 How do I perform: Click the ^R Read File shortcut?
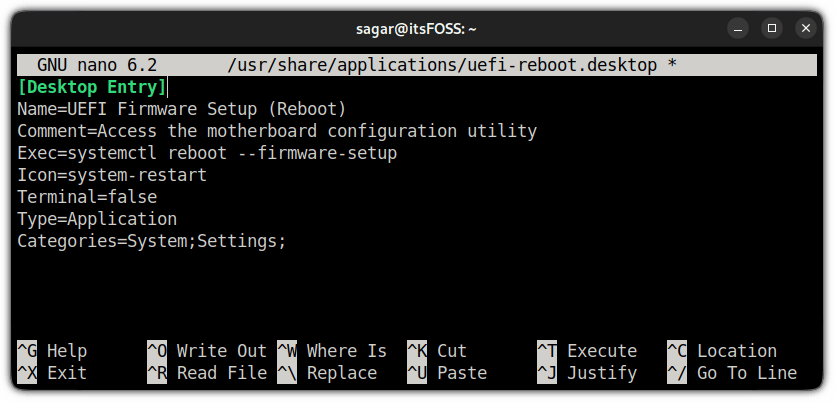(207, 373)
